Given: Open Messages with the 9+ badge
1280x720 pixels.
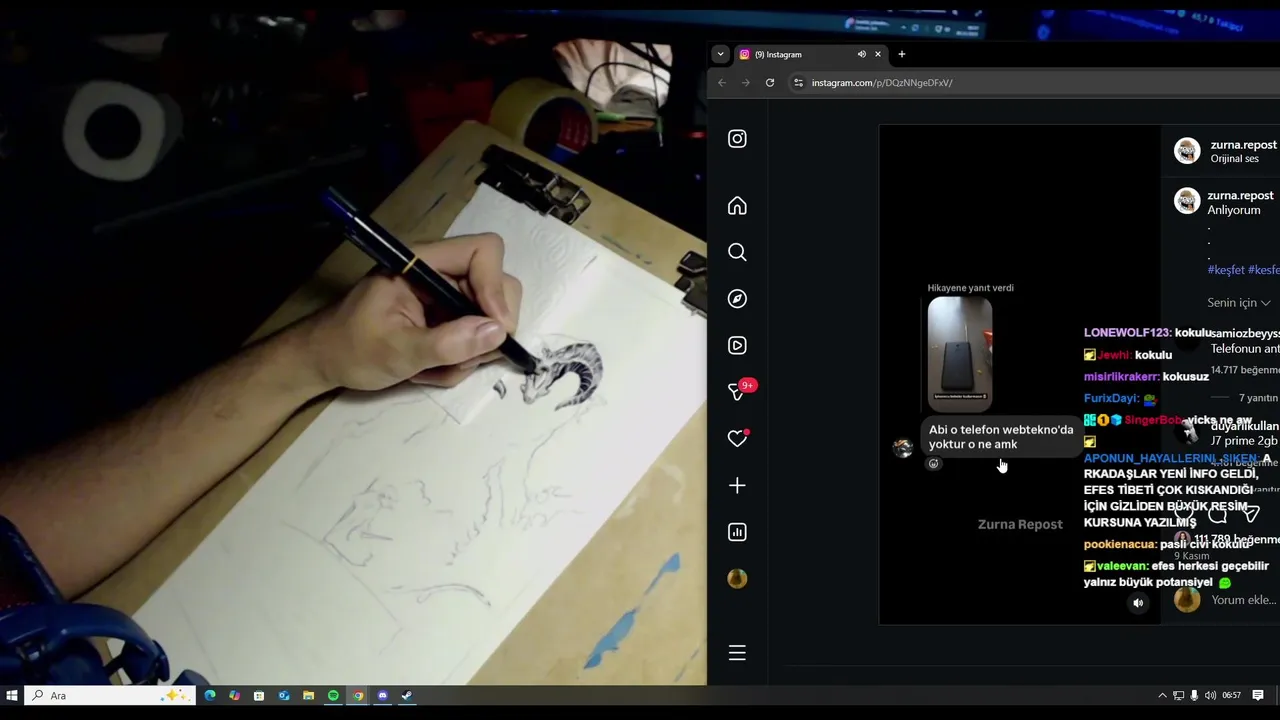Looking at the screenshot, I should pos(739,391).
